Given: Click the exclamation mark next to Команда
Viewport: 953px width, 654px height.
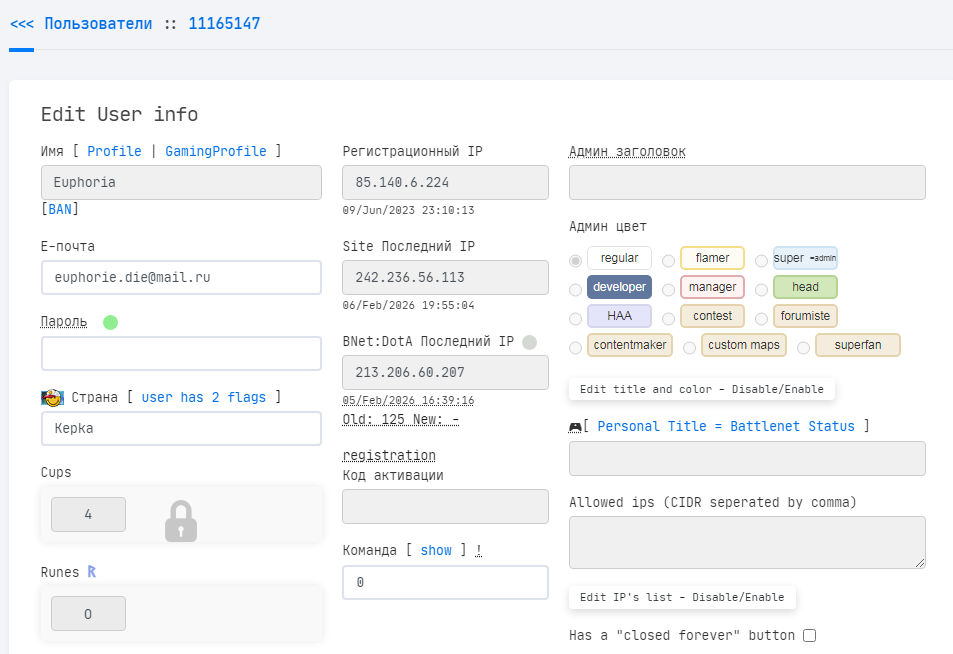Looking at the screenshot, I should [478, 550].
